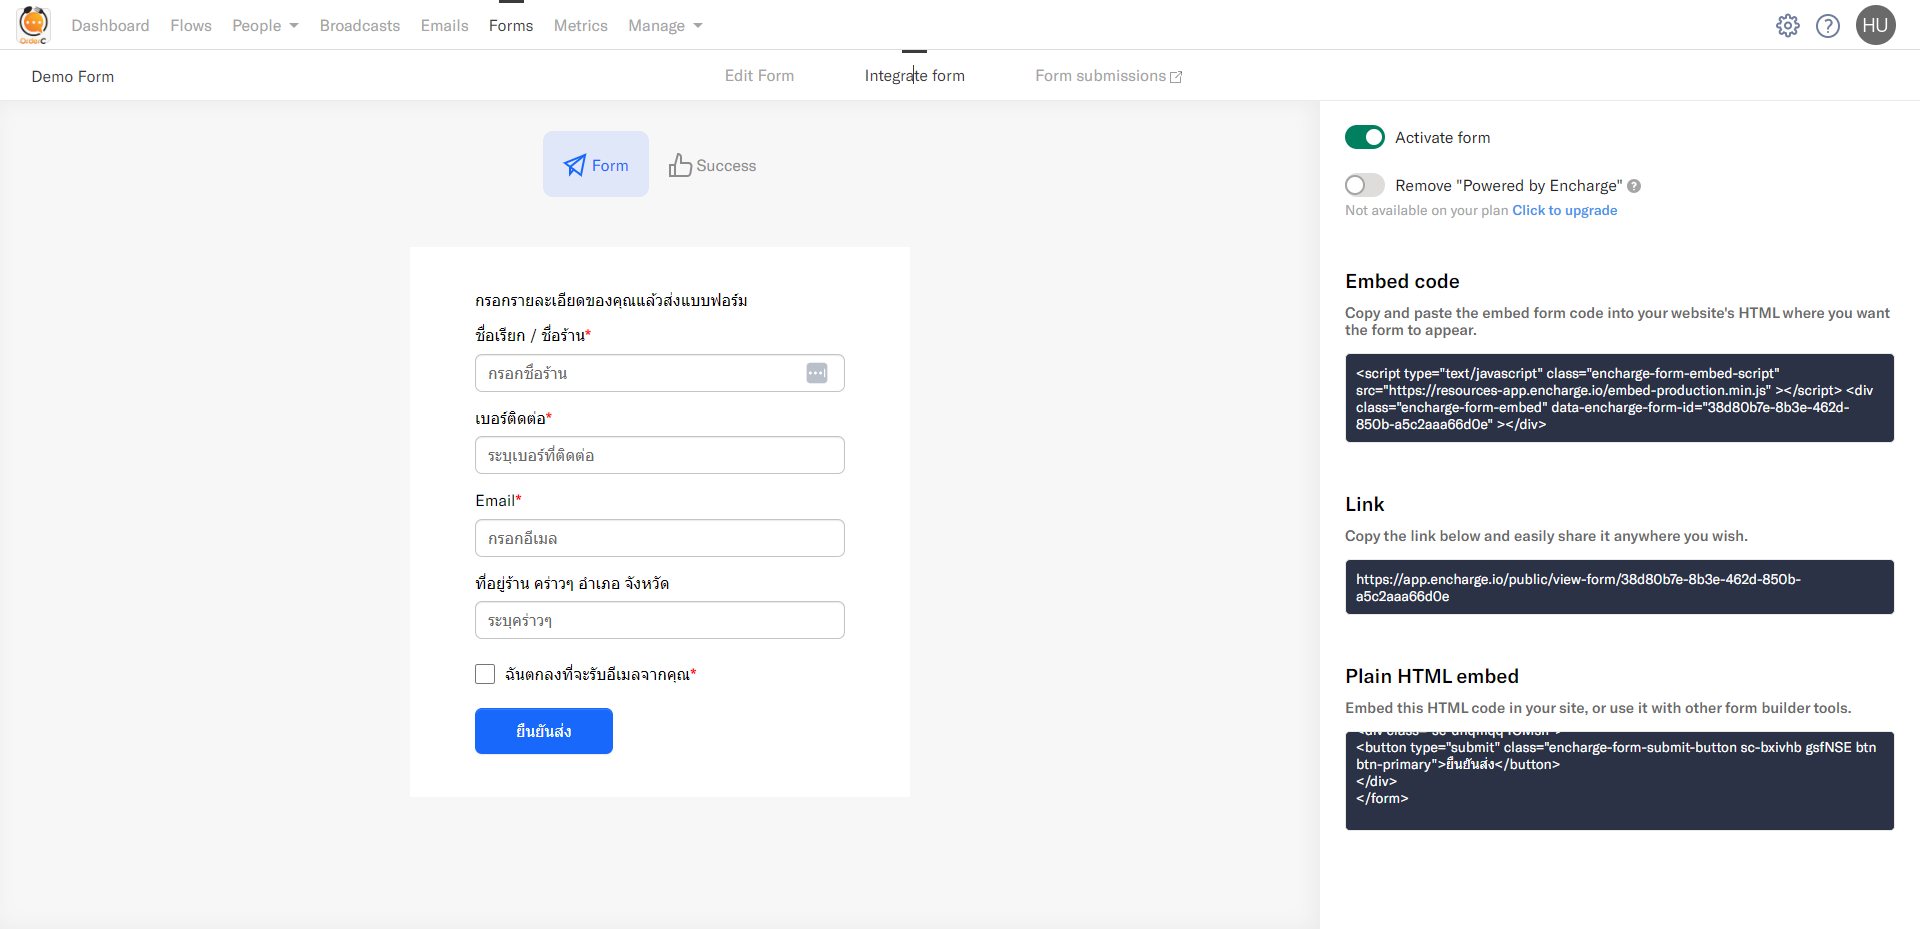
Task: Click the form Link URL box
Action: point(1620,587)
